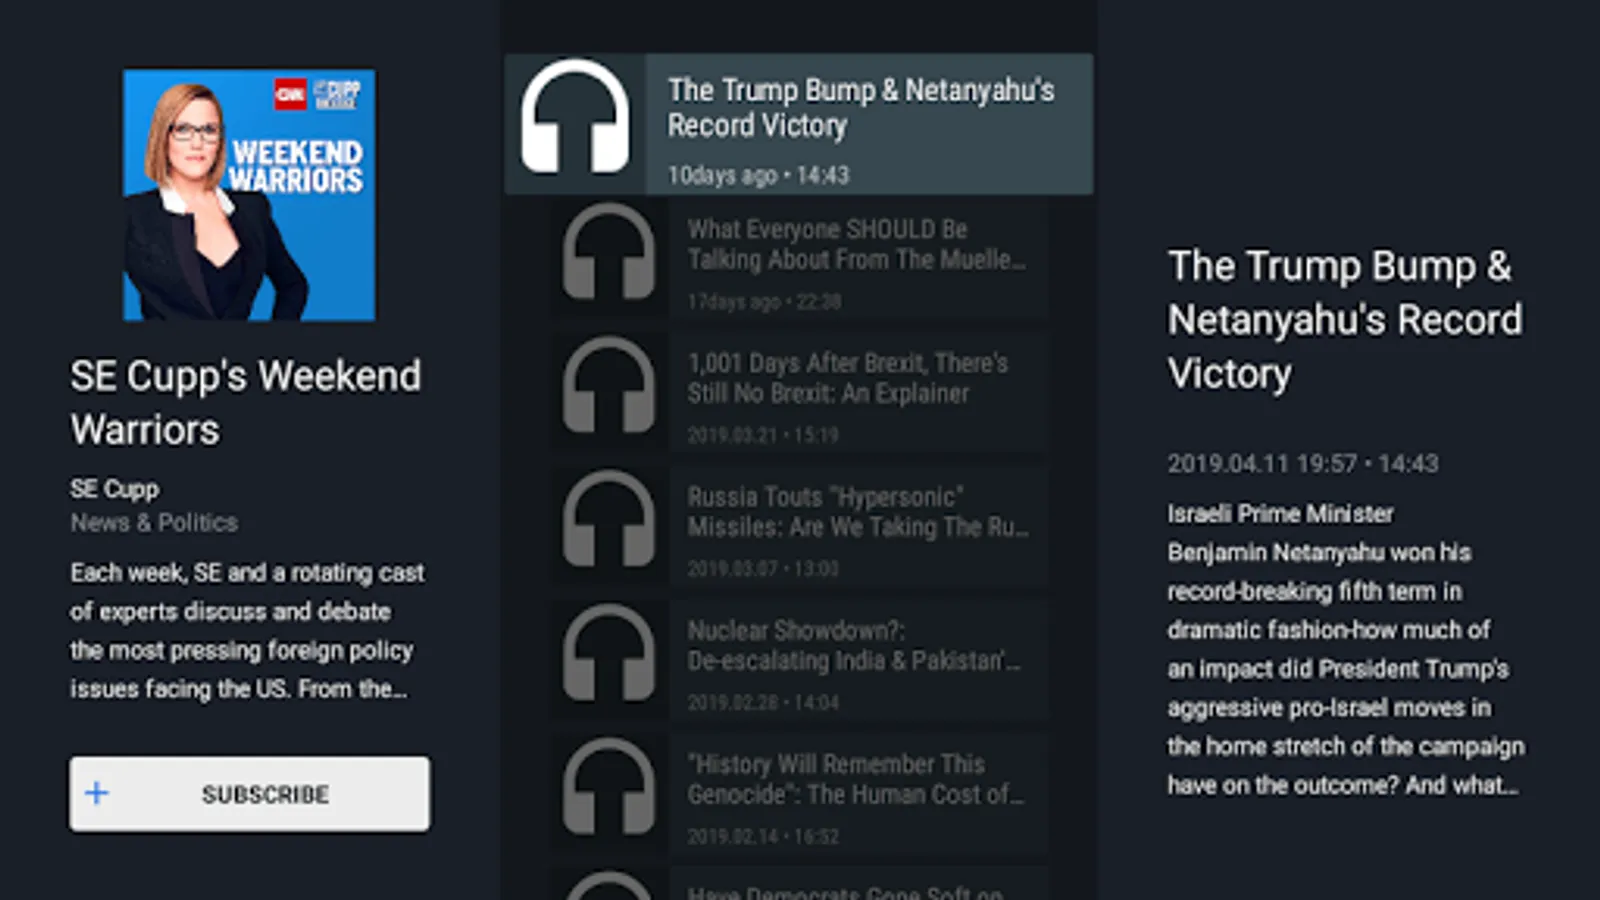Click the detail panel episode title heading
1600x900 pixels.
point(1345,320)
